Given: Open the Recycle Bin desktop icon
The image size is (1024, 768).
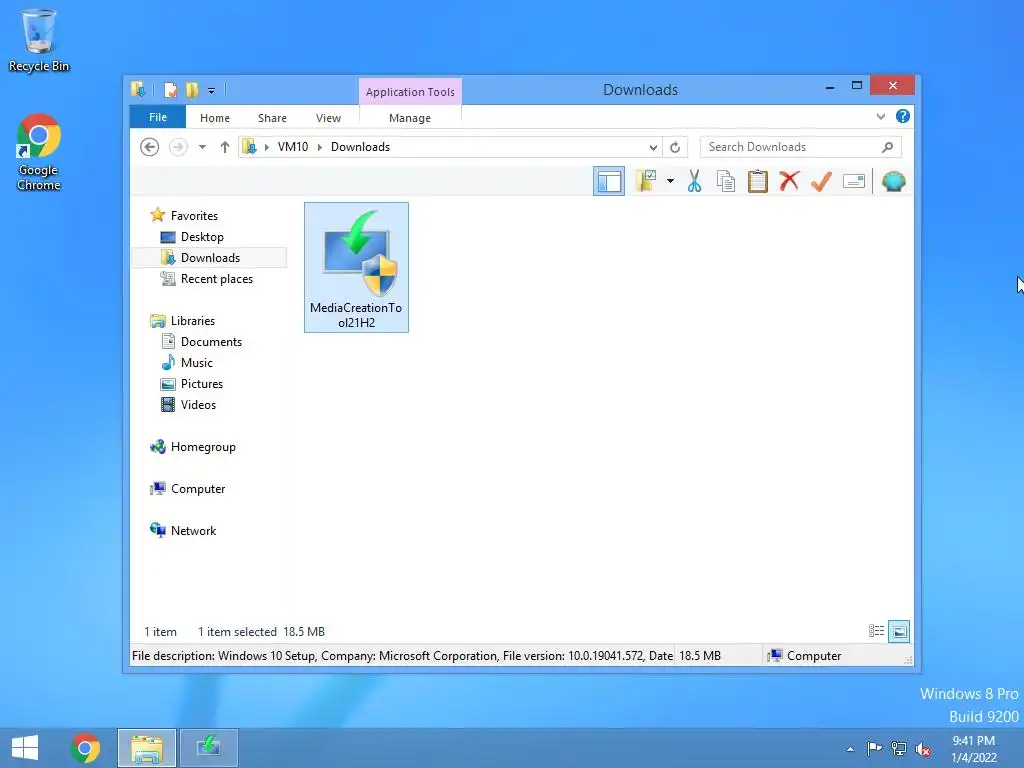Looking at the screenshot, I should pyautogui.click(x=39, y=40).
